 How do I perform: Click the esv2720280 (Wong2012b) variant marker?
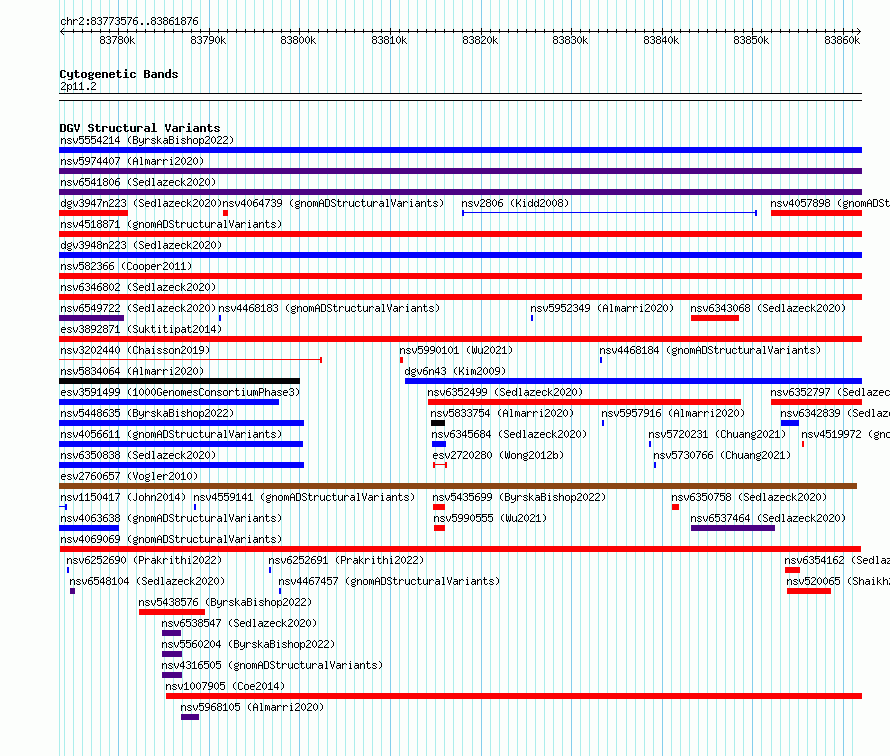point(440,465)
